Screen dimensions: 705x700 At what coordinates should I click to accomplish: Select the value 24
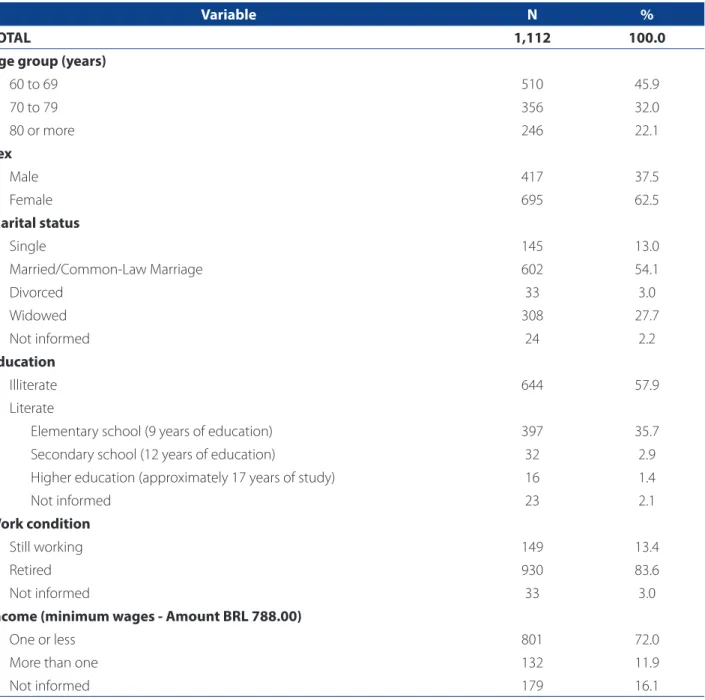tap(532, 339)
